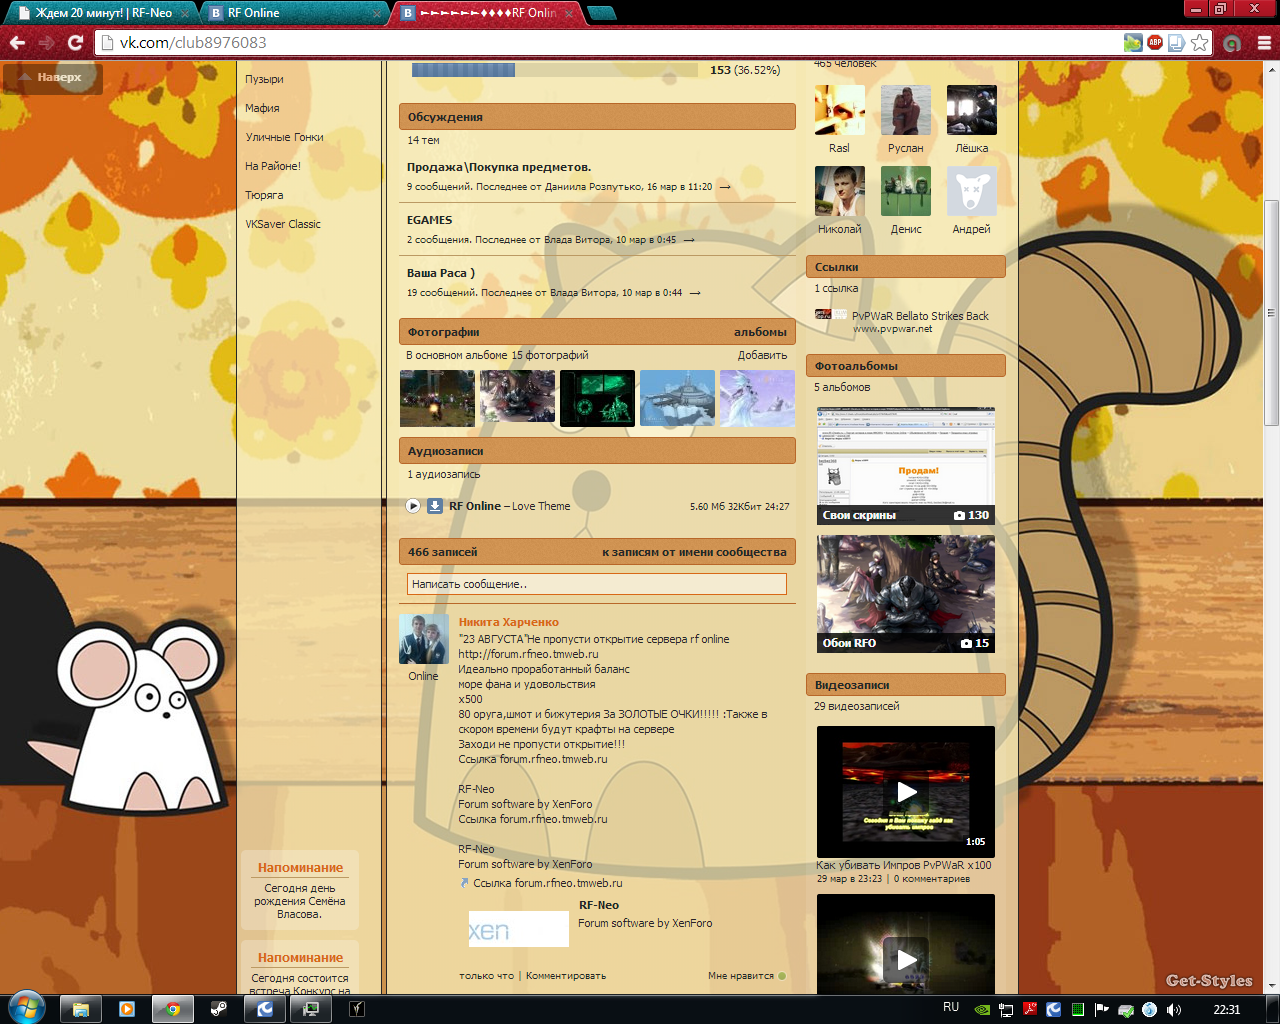1280x1024 pixels.
Task: Open the 'Обои RFO' photo album
Action: click(x=906, y=594)
